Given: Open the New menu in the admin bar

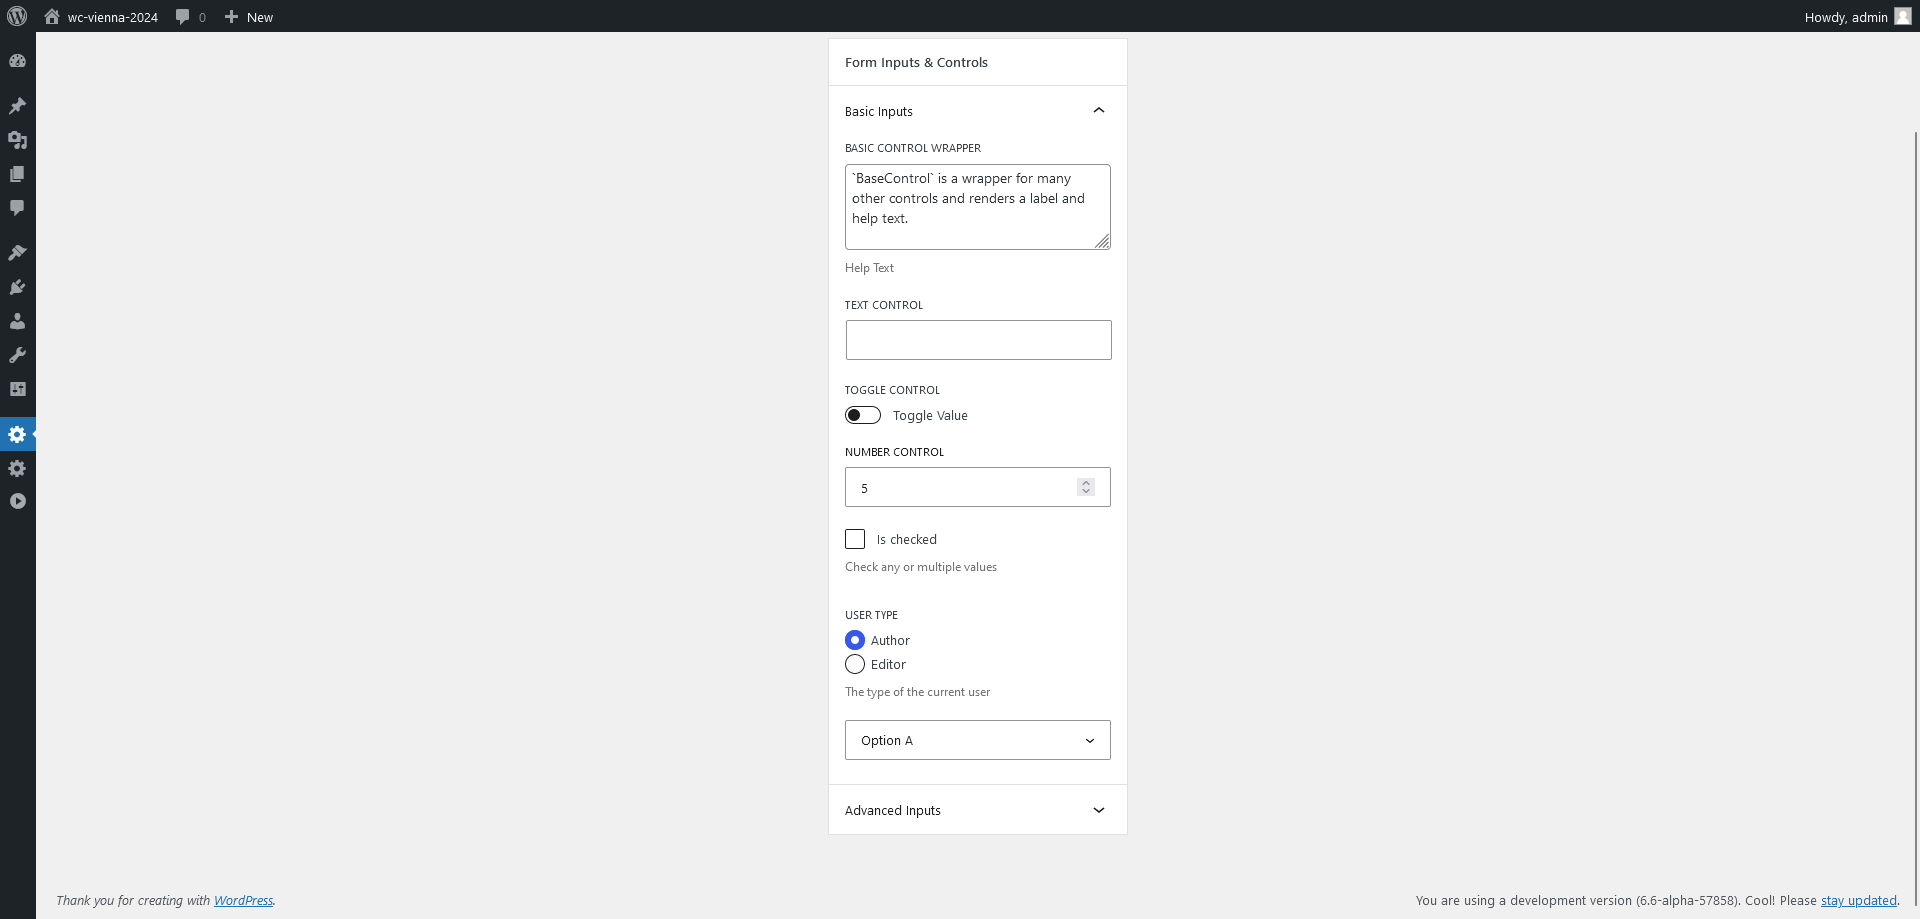Looking at the screenshot, I should [x=248, y=17].
